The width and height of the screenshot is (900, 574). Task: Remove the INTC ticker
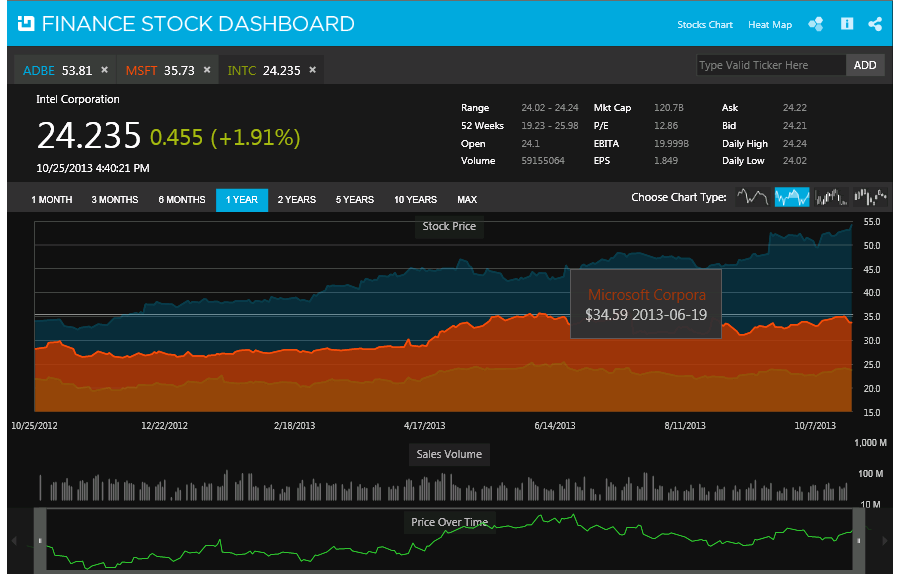pyautogui.click(x=313, y=69)
